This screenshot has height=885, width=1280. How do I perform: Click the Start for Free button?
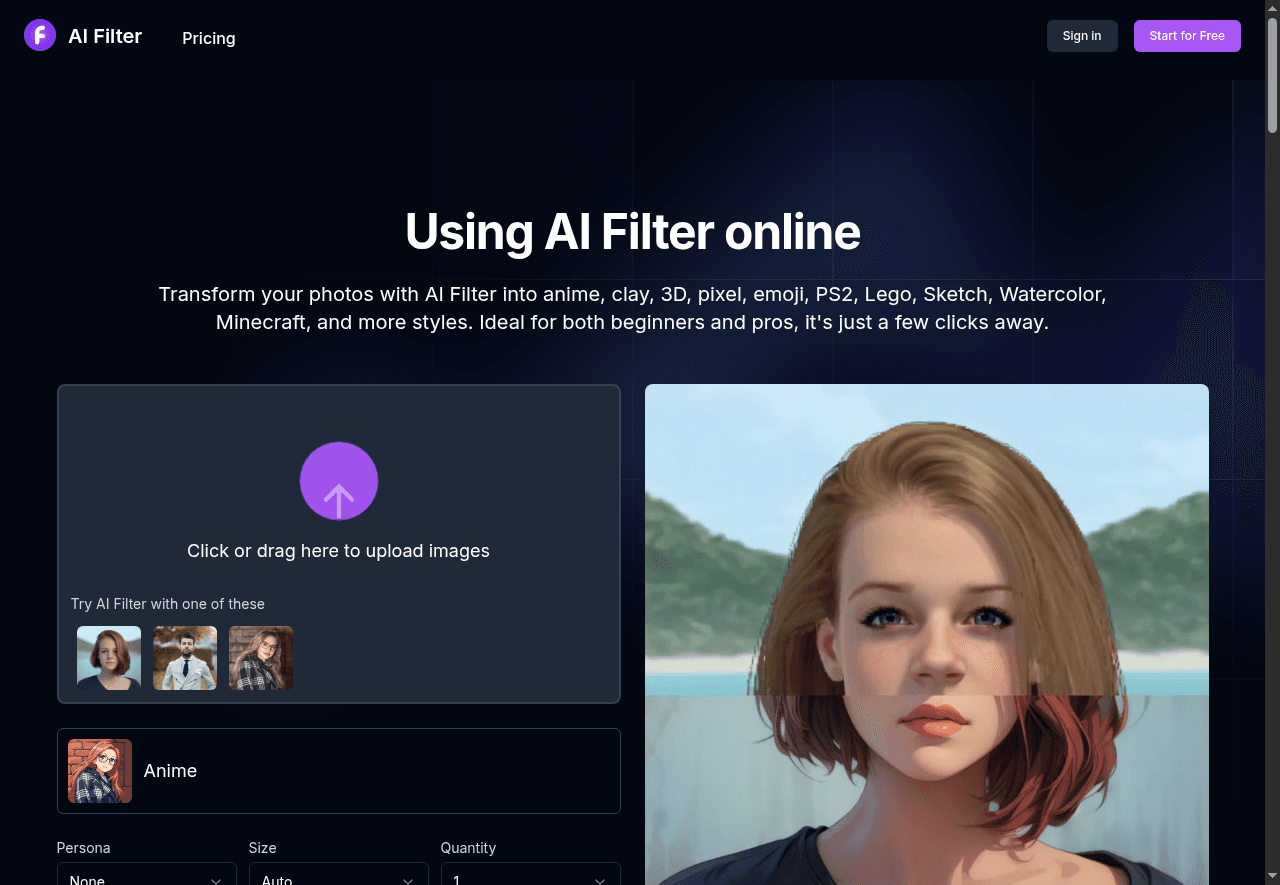(1187, 35)
